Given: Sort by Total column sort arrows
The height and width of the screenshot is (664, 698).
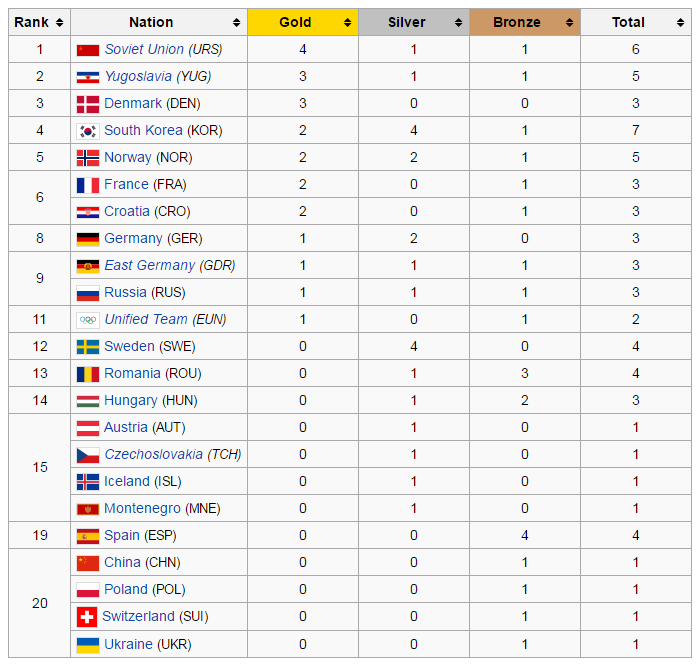Looking at the screenshot, I should click(x=680, y=22).
